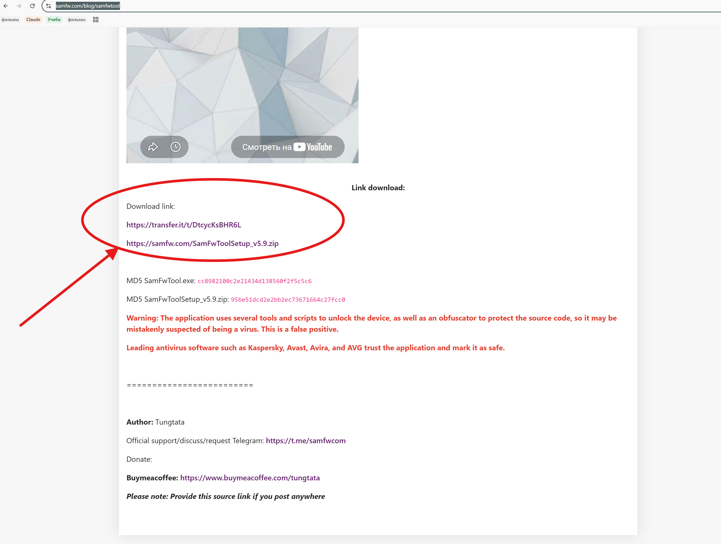This screenshot has width=721, height=544.
Task: Open the green Учеба tab group
Action: point(54,19)
